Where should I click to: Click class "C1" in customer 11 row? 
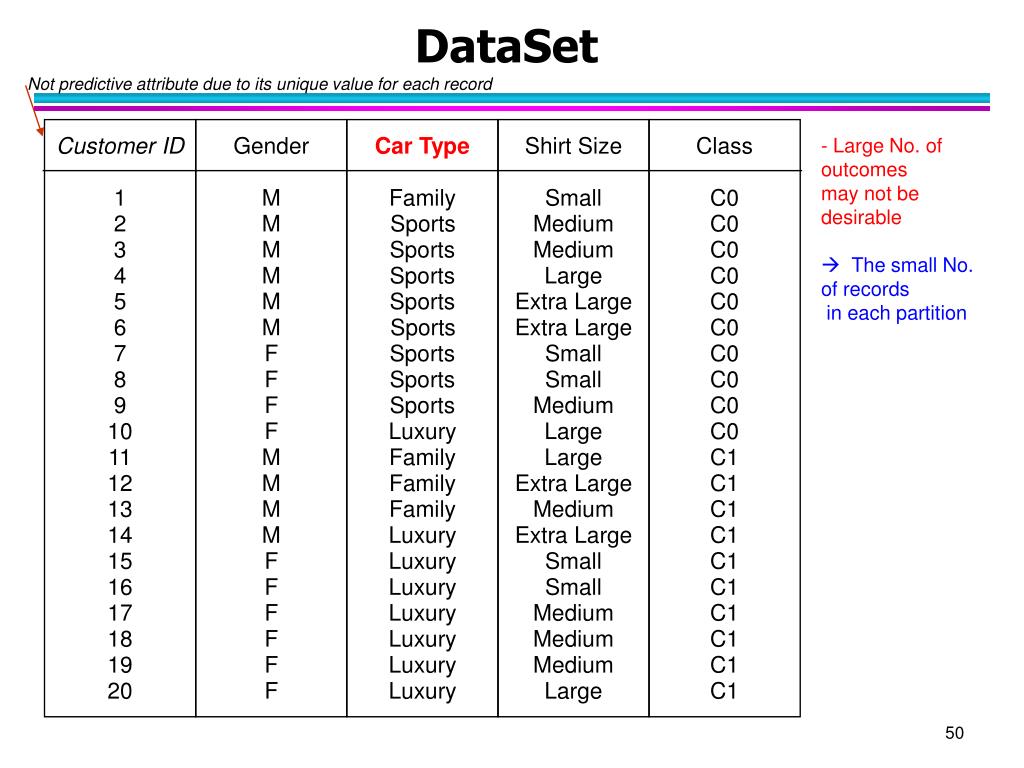tap(724, 457)
